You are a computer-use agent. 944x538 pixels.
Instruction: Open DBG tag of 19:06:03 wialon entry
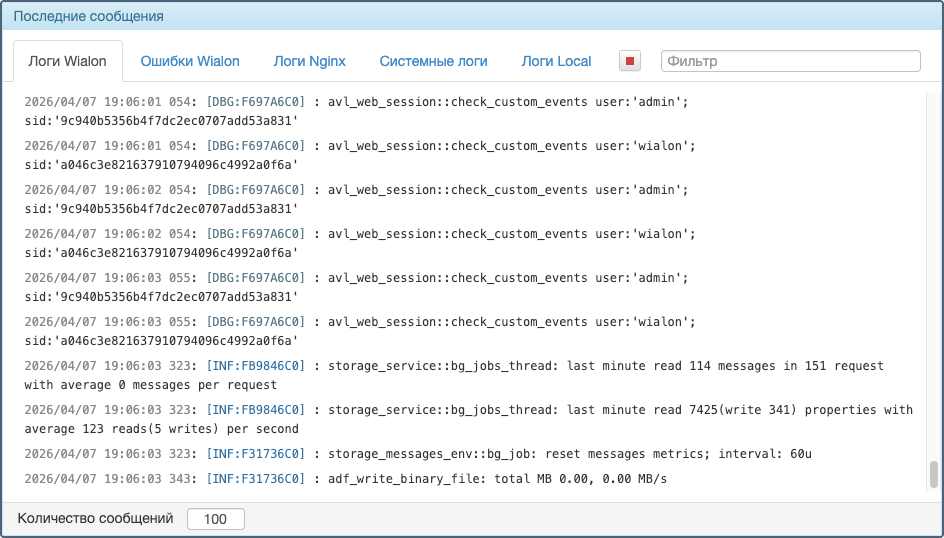pyautogui.click(x=255, y=322)
